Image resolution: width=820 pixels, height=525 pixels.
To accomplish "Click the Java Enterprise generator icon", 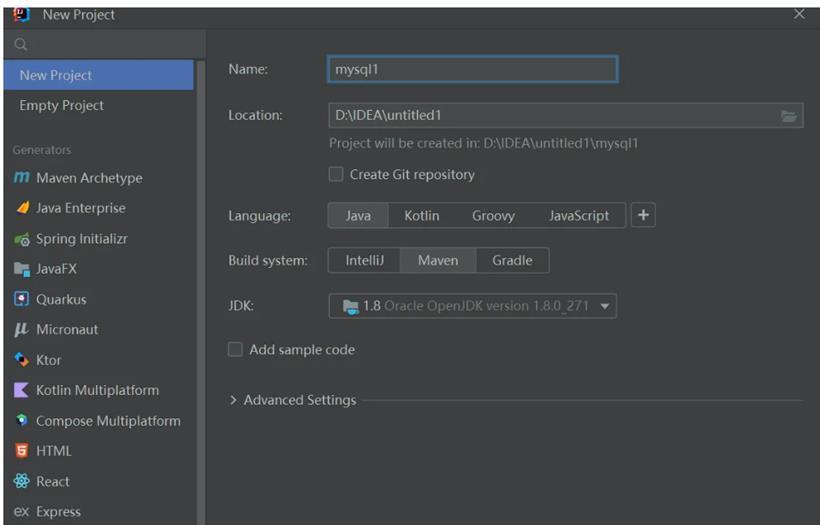I will click(22, 208).
